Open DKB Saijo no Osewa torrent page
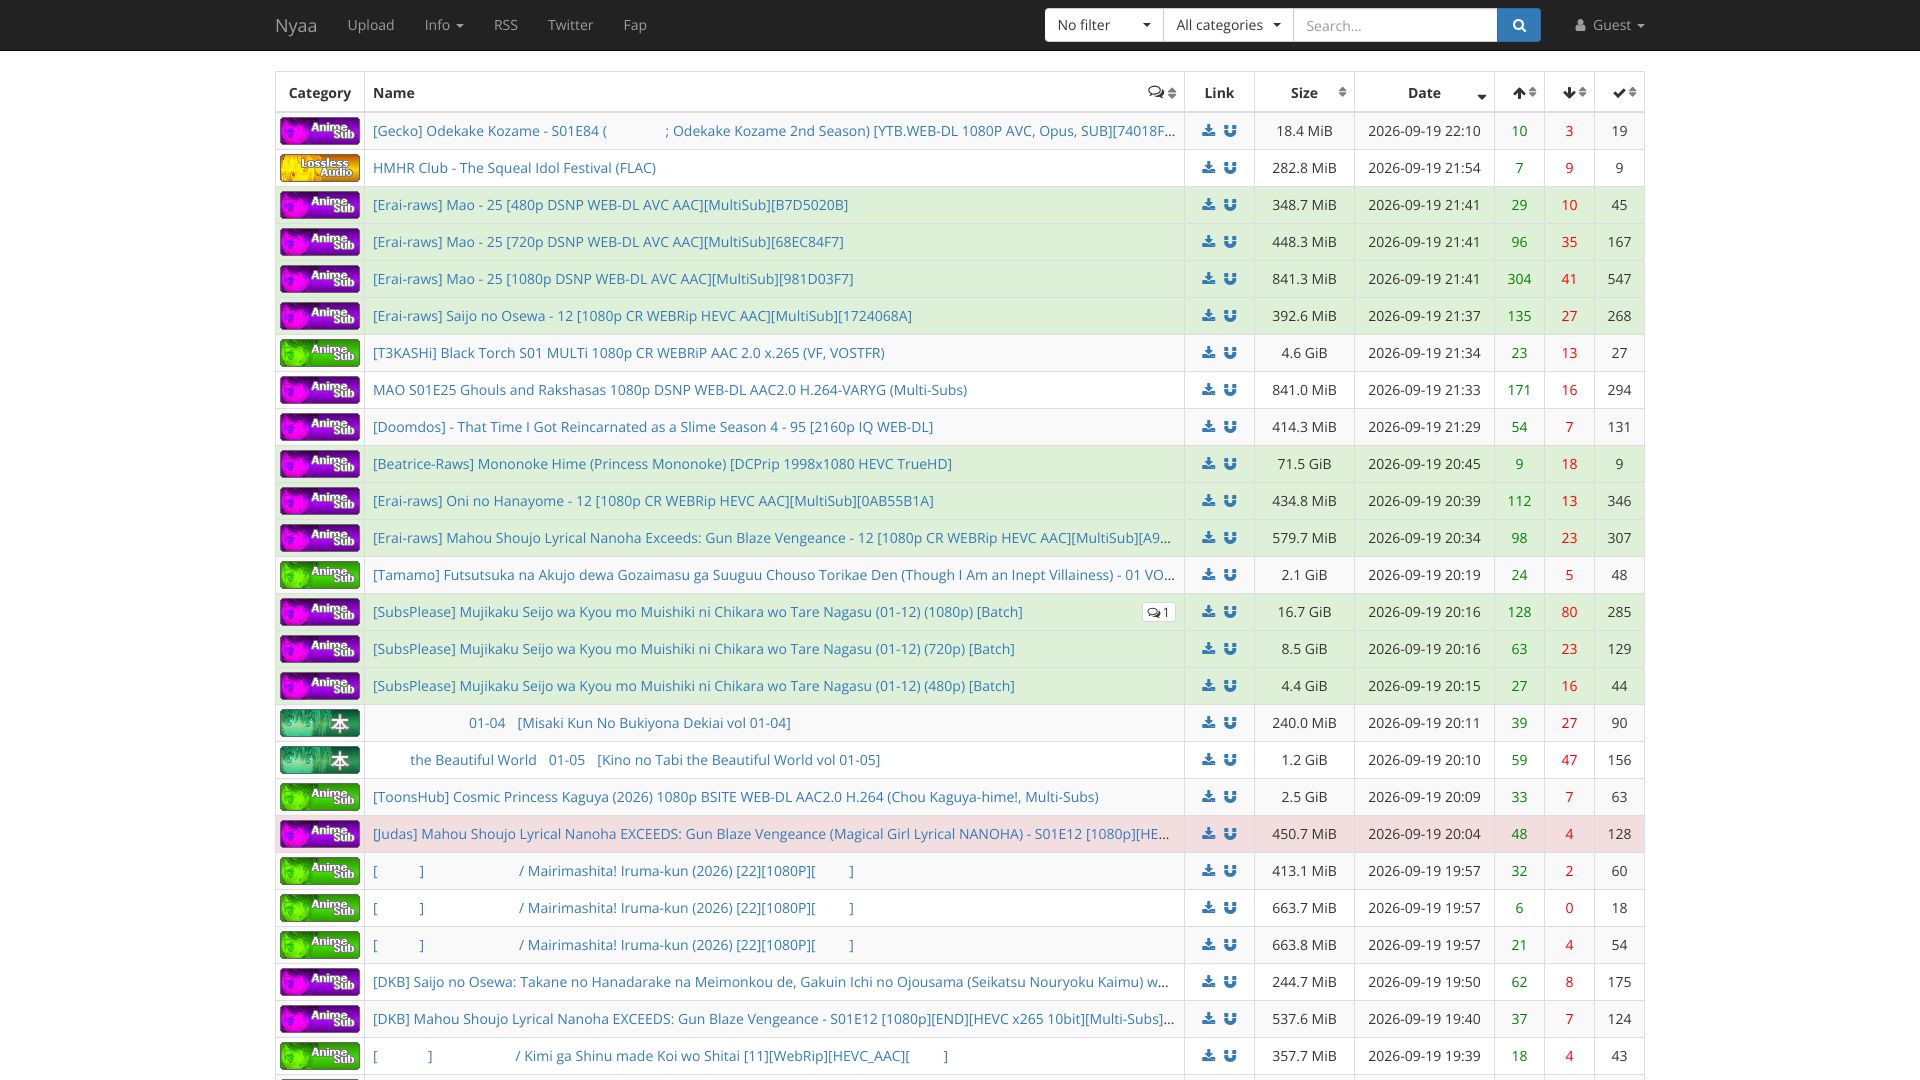 click(x=771, y=982)
